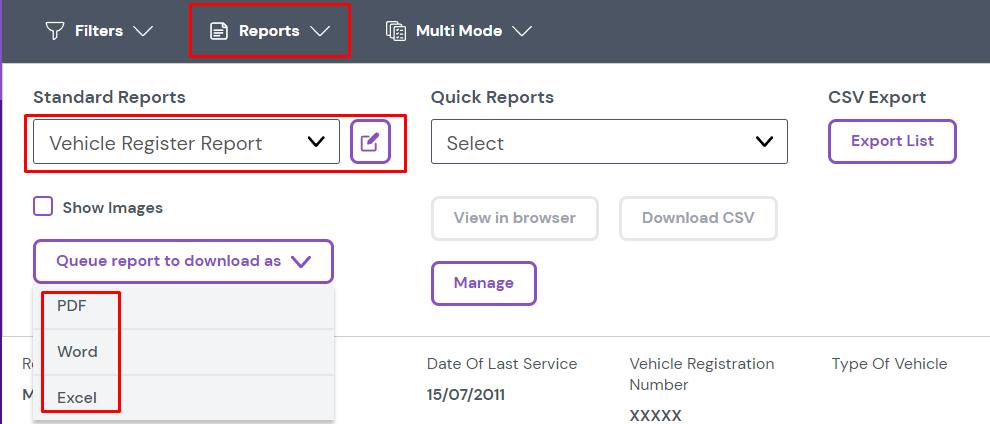990x424 pixels.
Task: Click the View in browser button
Action: point(514,218)
